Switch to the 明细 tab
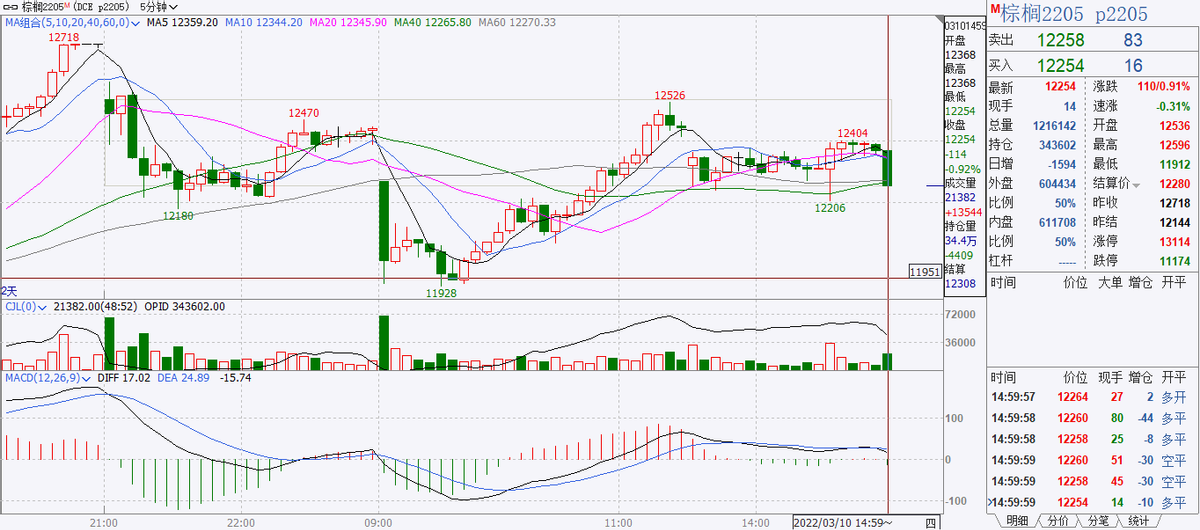The height and width of the screenshot is (530, 1200). [x=1016, y=520]
